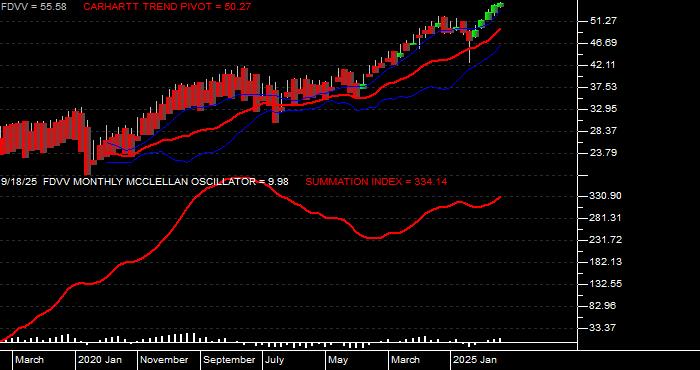700x370 pixels.
Task: Click the 32.95 price axis value
Action: (x=604, y=109)
